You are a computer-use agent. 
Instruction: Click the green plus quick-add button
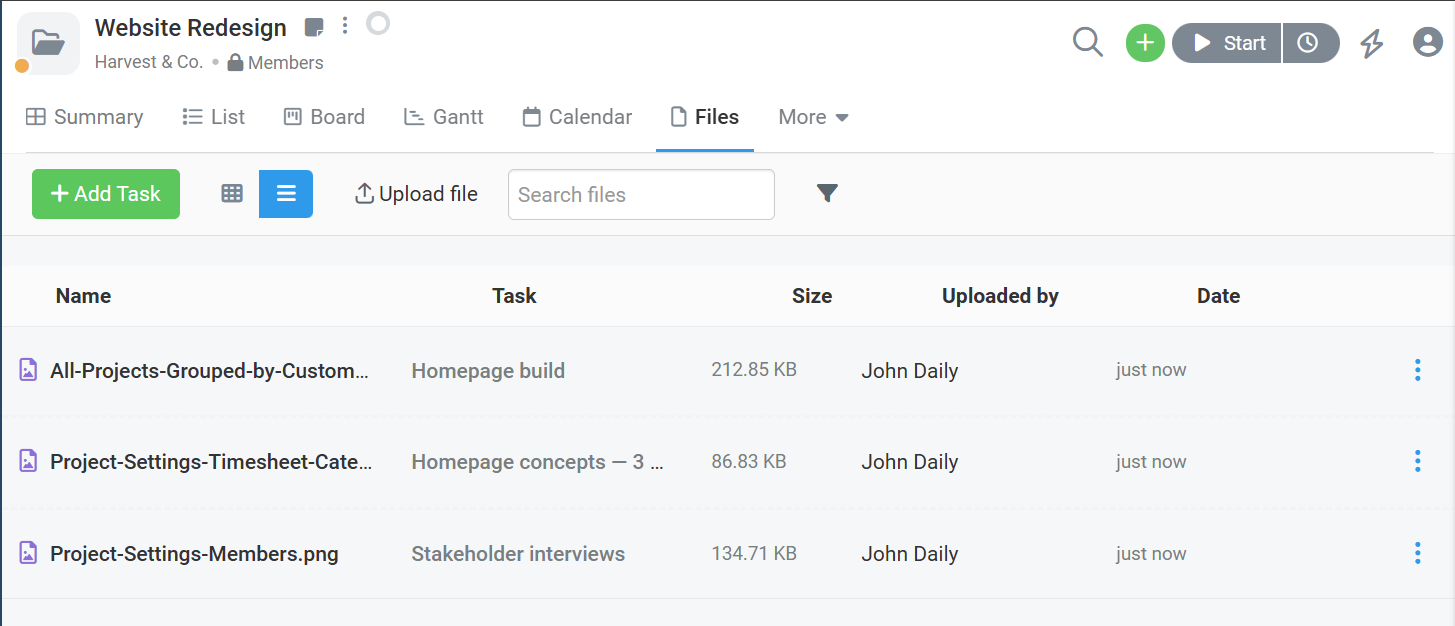[x=1145, y=43]
